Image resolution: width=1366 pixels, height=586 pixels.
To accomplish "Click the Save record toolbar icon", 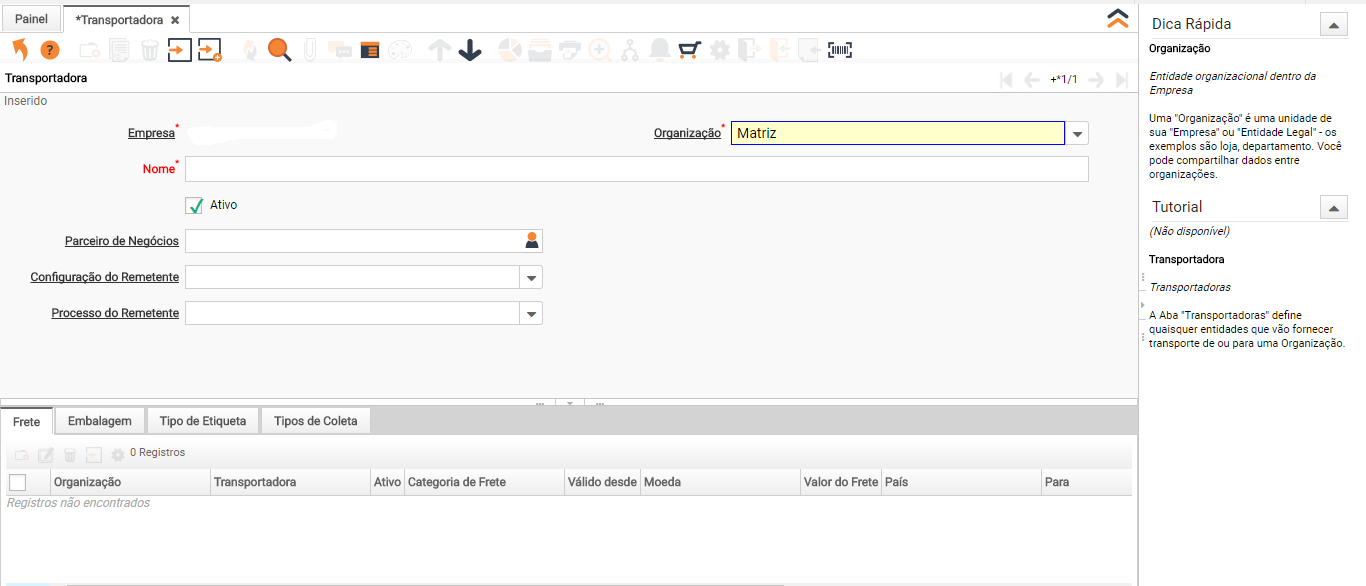I will pyautogui.click(x=179, y=50).
